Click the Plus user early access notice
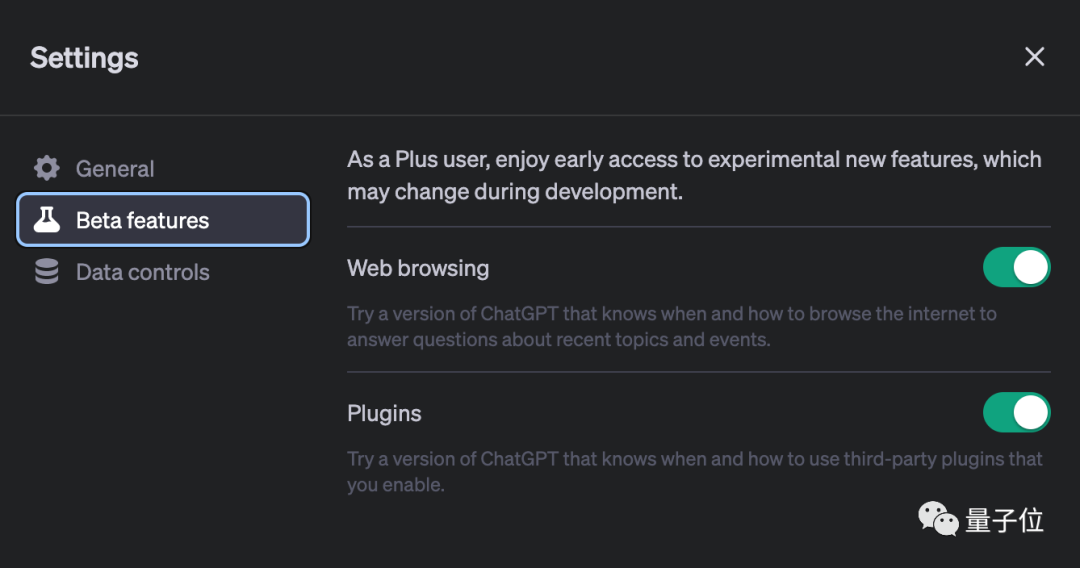The image size is (1080, 568). [694, 175]
